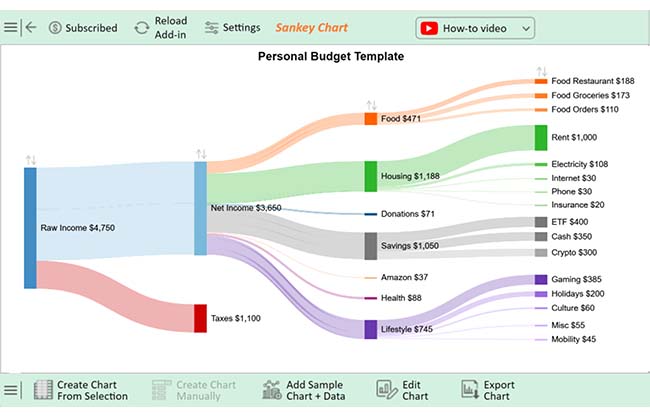
Task: Open Settings sliders icon
Action: (x=211, y=28)
